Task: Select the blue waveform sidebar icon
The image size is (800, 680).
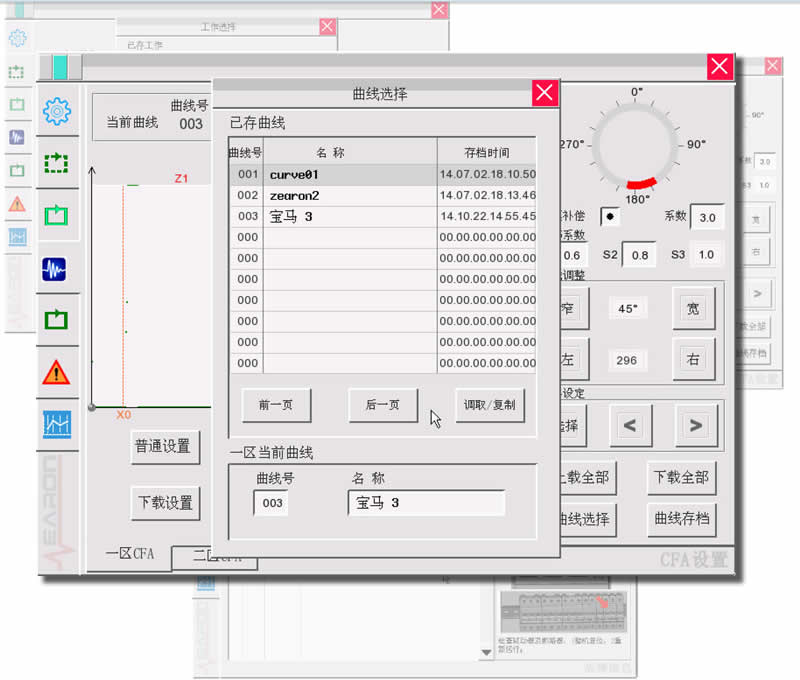Action: tap(57, 268)
